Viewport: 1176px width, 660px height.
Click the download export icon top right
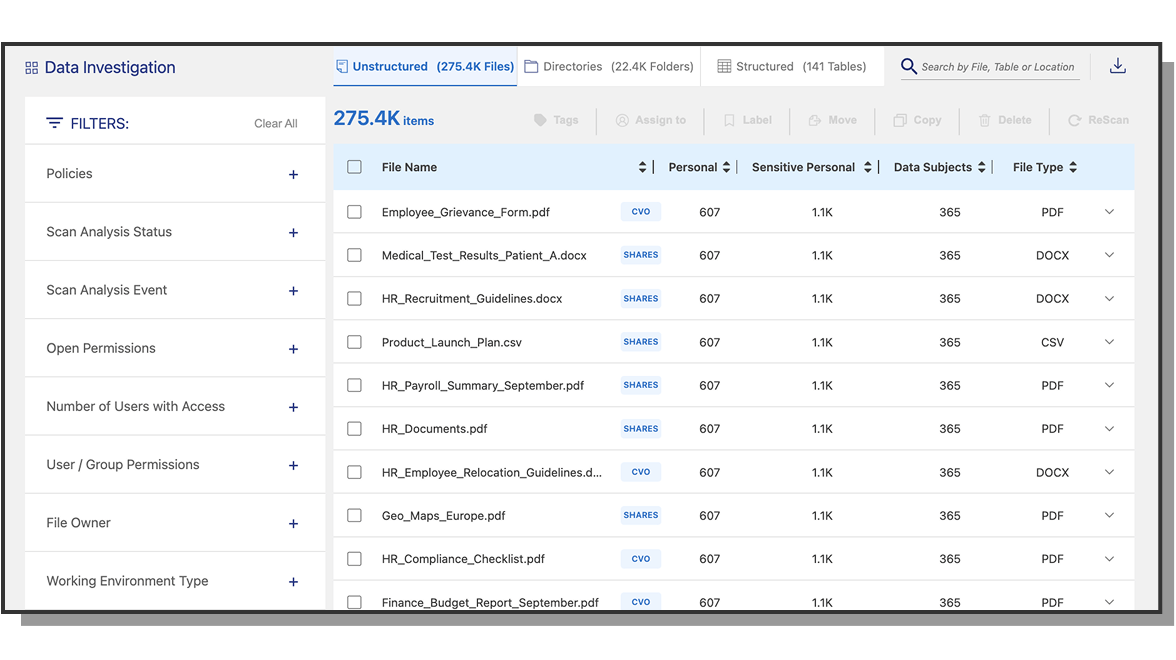tap(1117, 65)
